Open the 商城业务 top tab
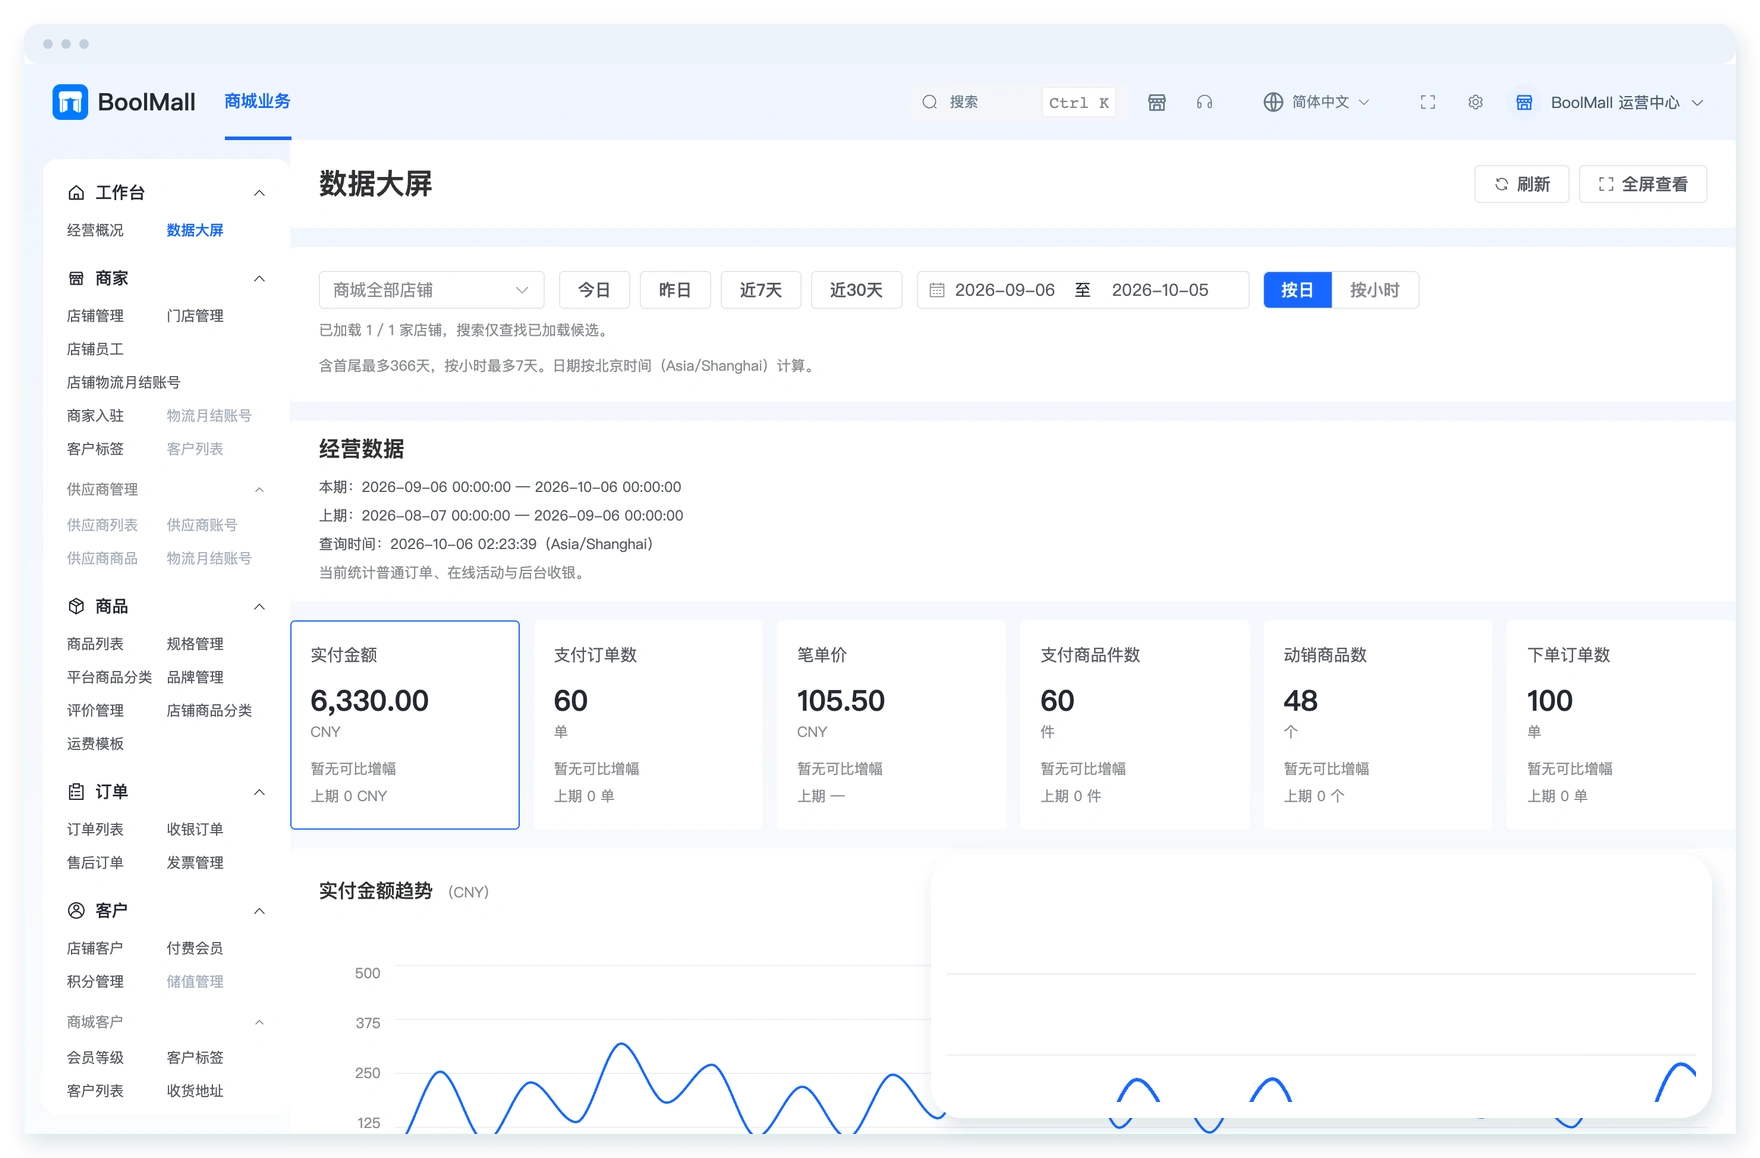1760x1158 pixels. (x=257, y=101)
